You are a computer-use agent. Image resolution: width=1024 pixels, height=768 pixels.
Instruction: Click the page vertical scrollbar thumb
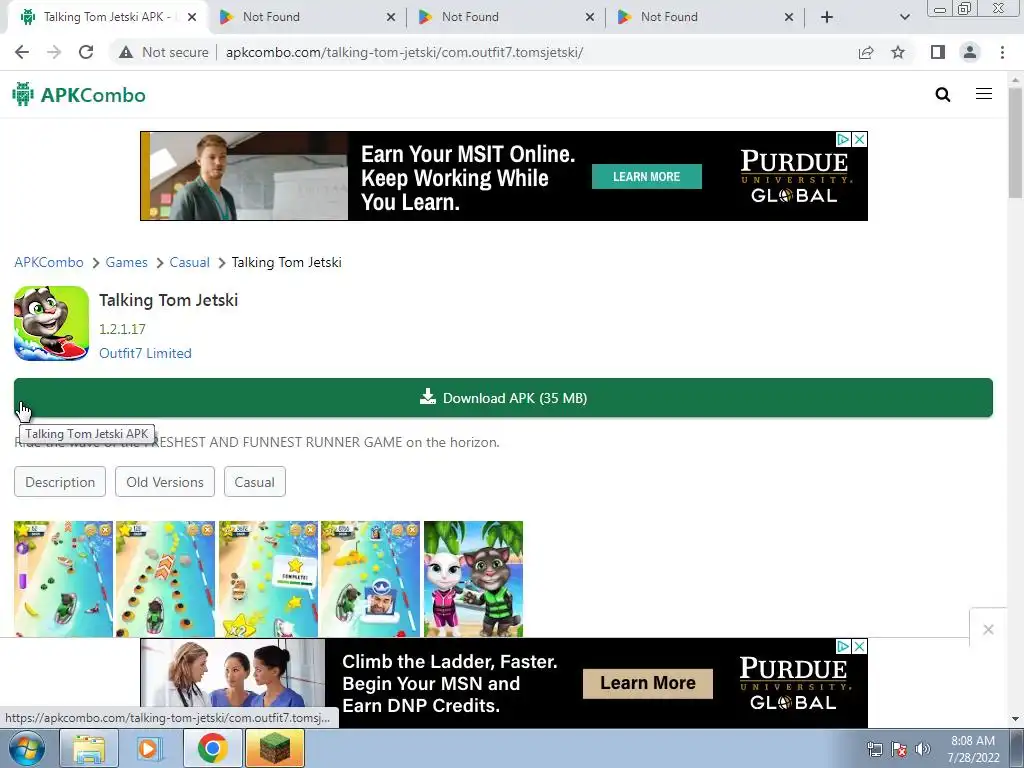coord(1016,142)
